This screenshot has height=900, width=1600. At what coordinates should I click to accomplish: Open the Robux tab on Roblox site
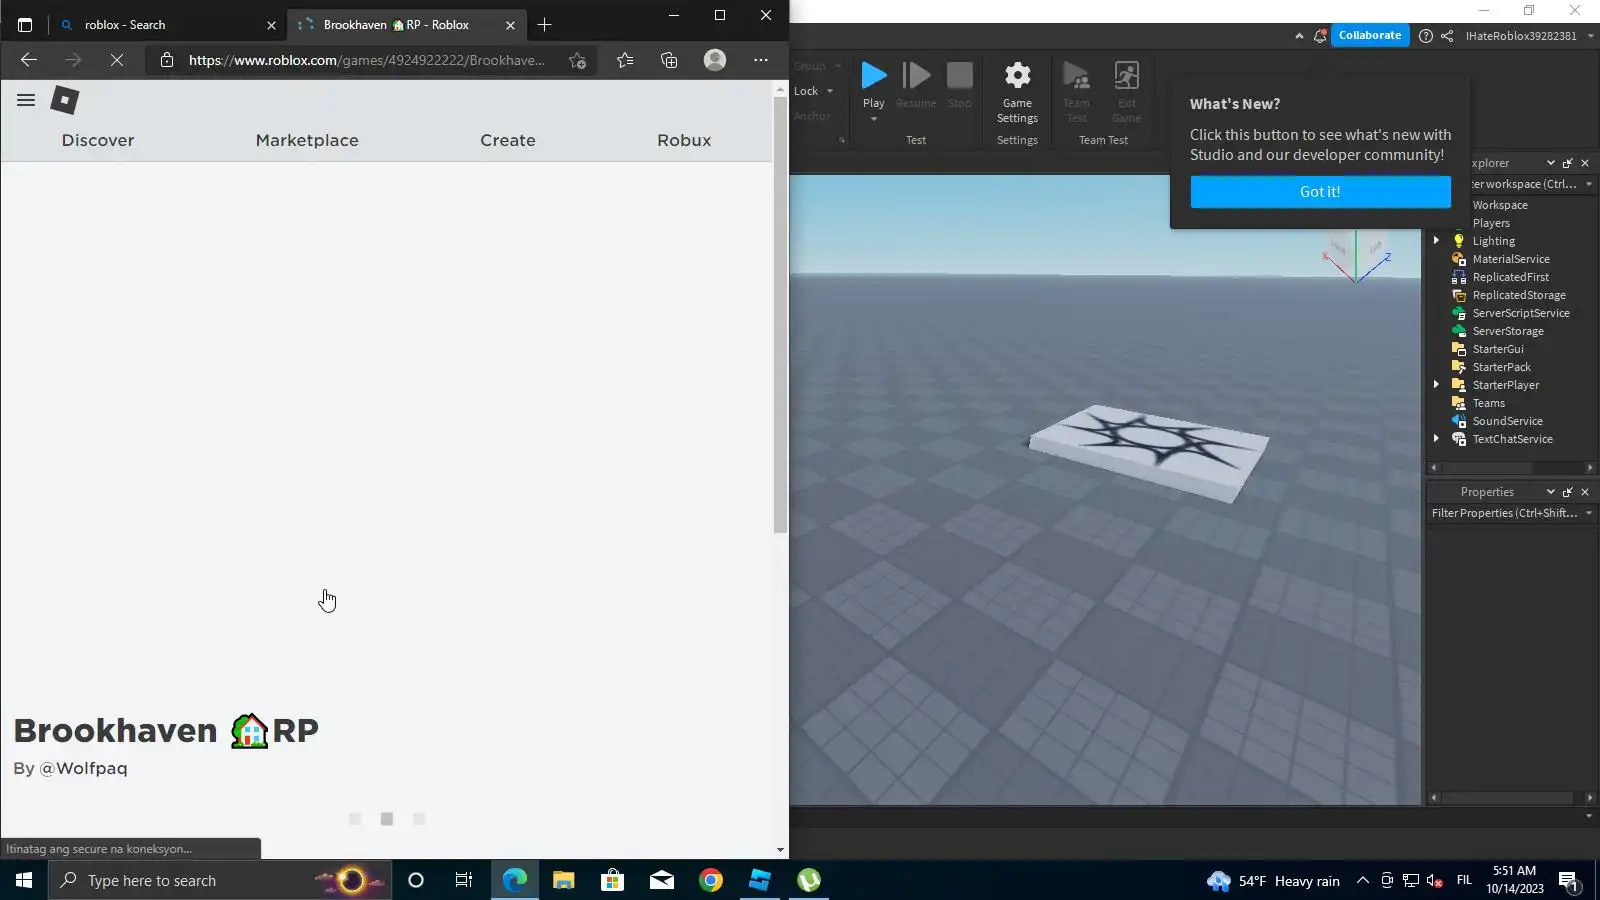pos(684,141)
